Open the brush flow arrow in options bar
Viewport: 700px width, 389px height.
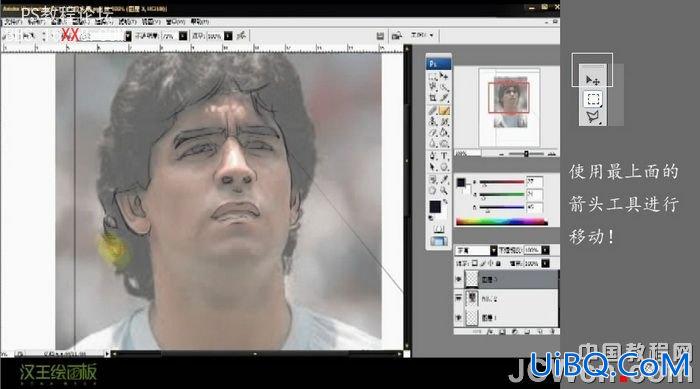[228, 36]
